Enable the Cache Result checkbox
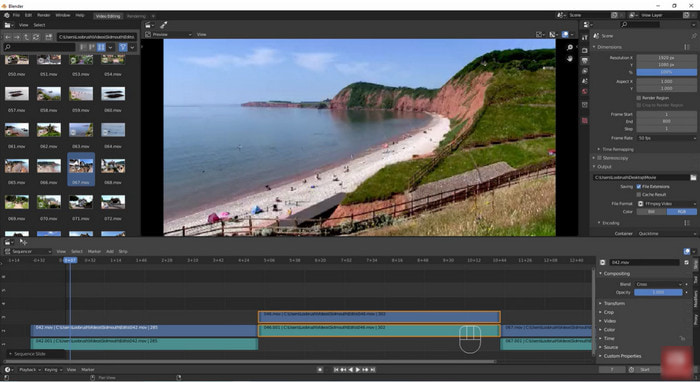 click(639, 195)
